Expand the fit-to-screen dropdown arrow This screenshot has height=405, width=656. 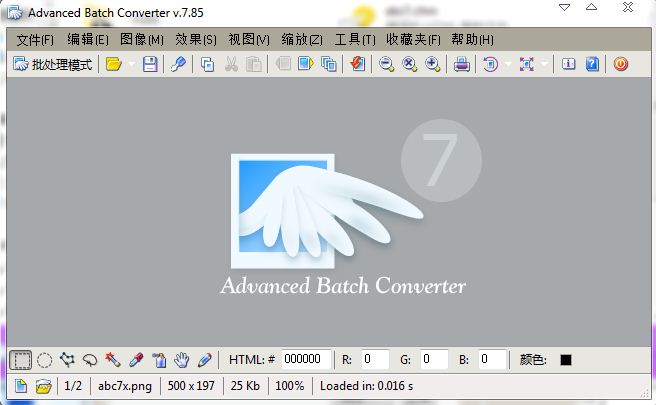545,64
